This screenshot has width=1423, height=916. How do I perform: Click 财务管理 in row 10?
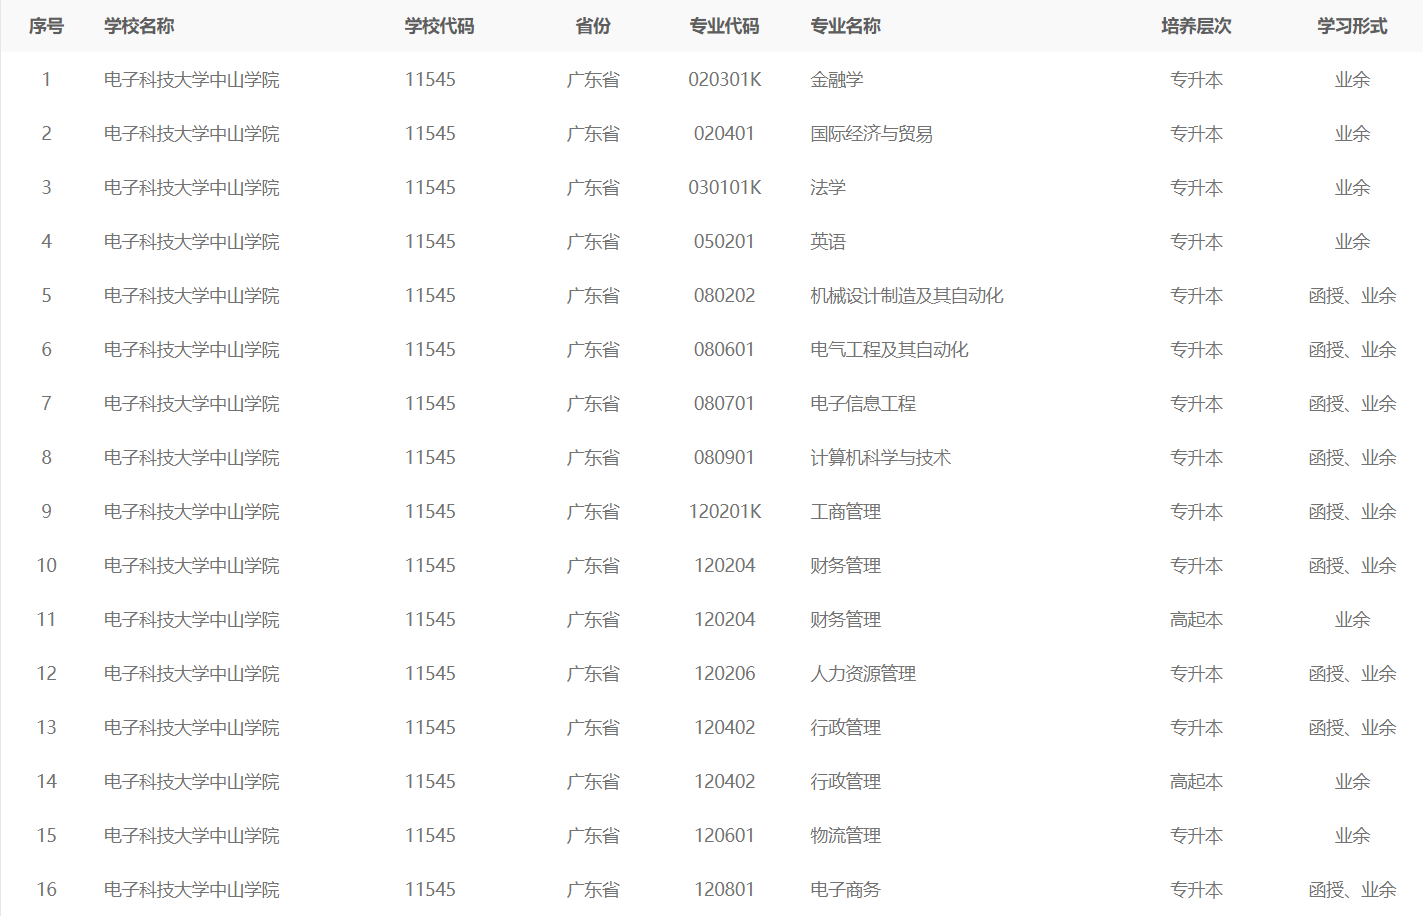tap(845, 566)
